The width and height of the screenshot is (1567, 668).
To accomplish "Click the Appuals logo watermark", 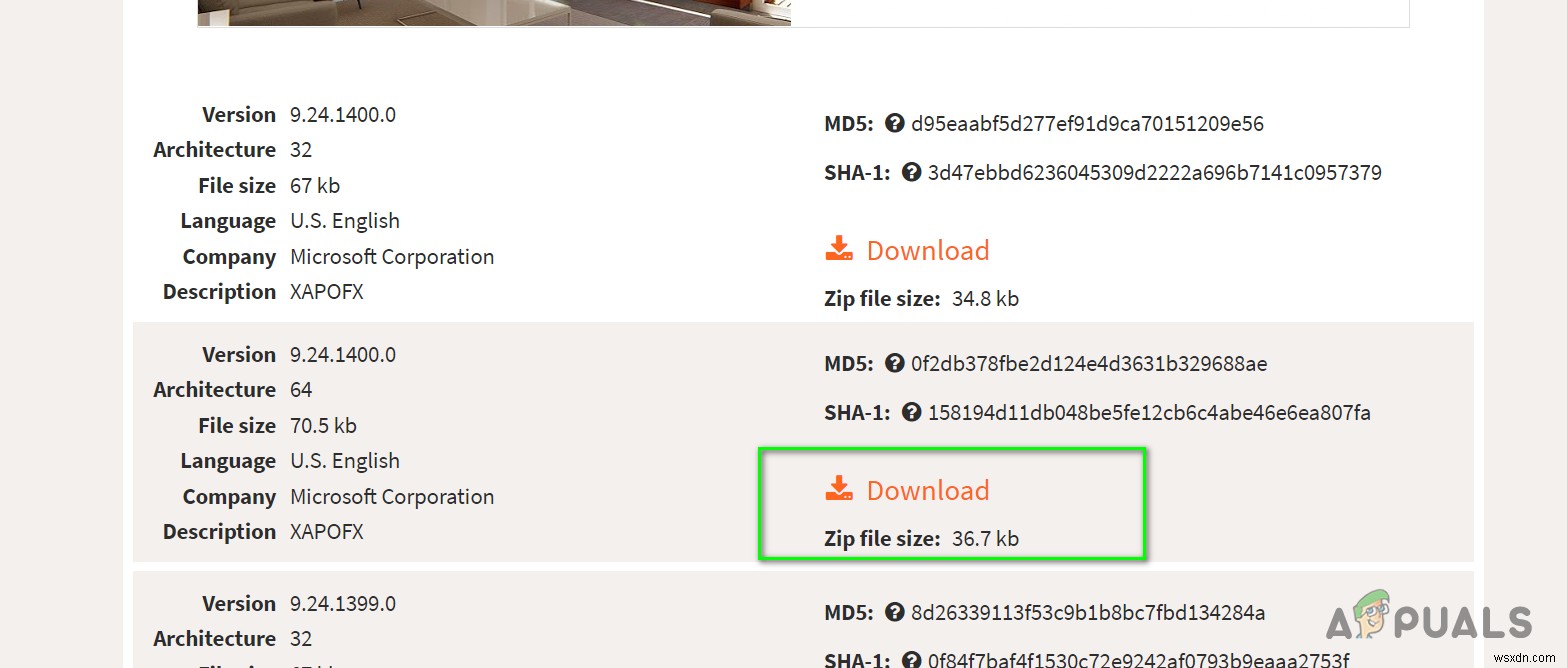I will 1428,619.
